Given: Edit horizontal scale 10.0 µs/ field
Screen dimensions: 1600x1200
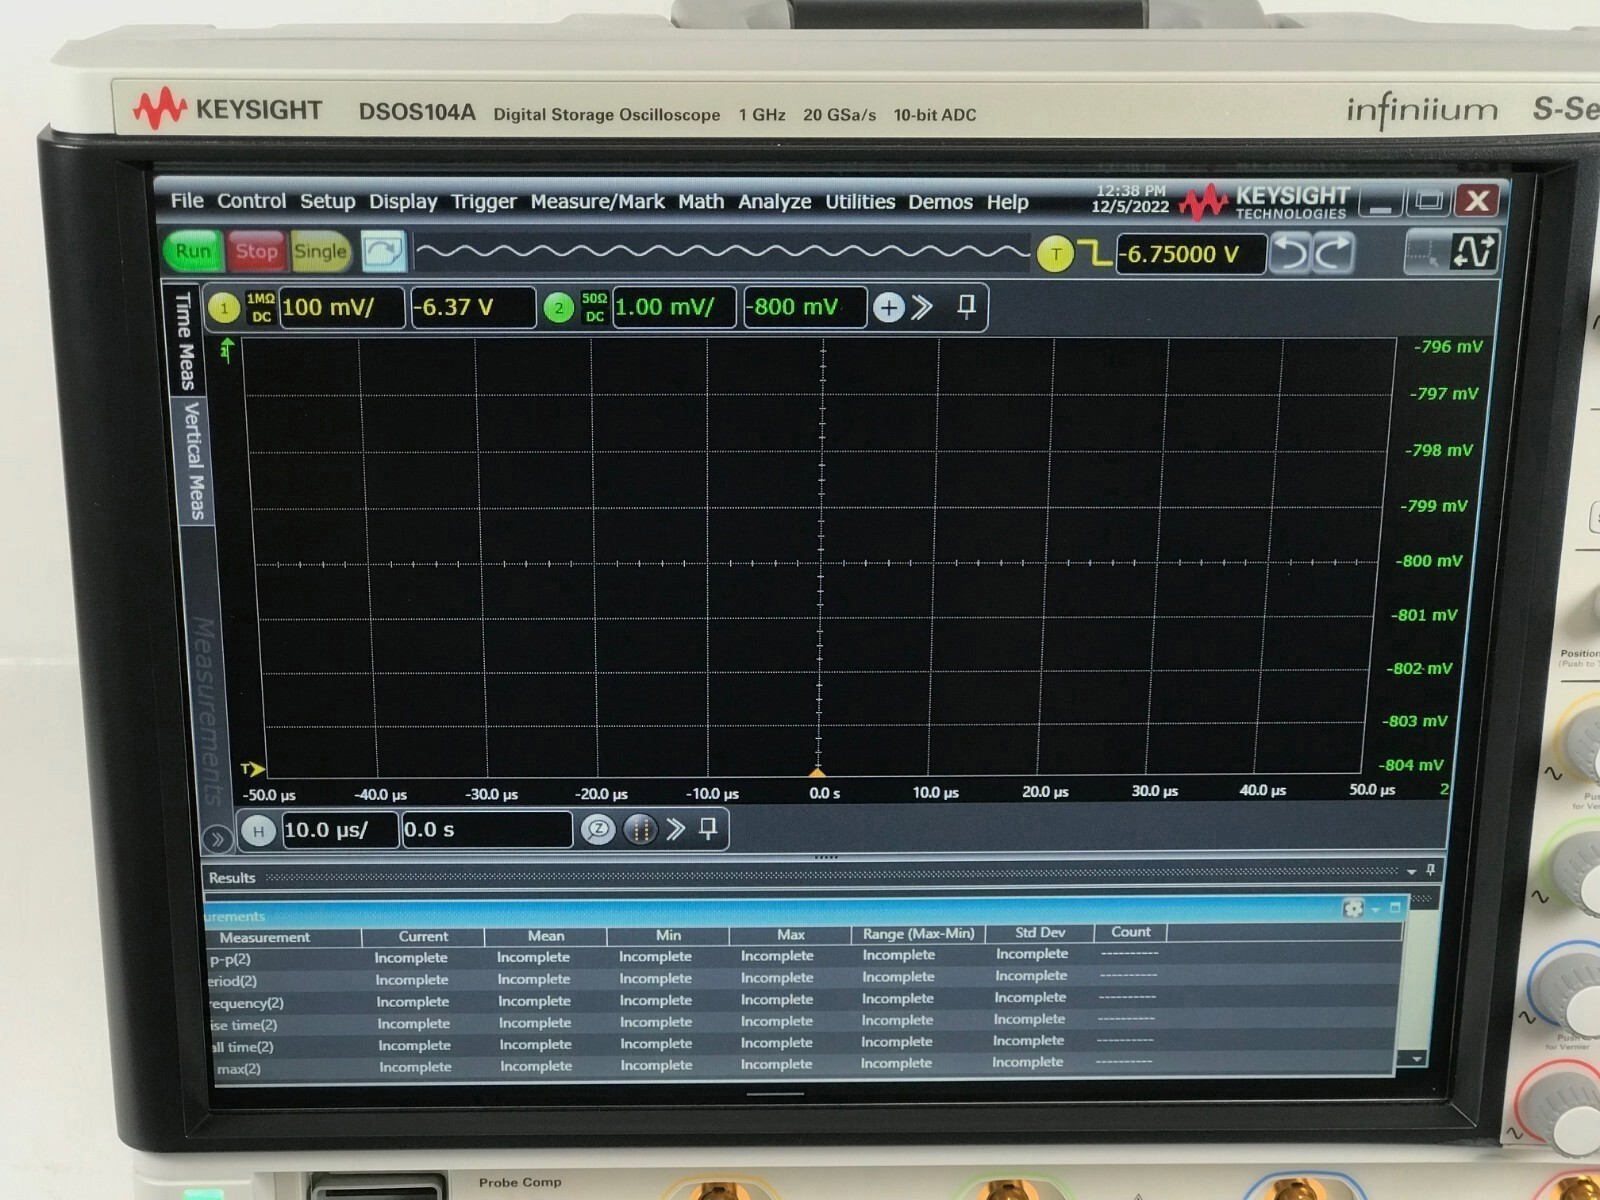Looking at the screenshot, I should tap(340, 830).
